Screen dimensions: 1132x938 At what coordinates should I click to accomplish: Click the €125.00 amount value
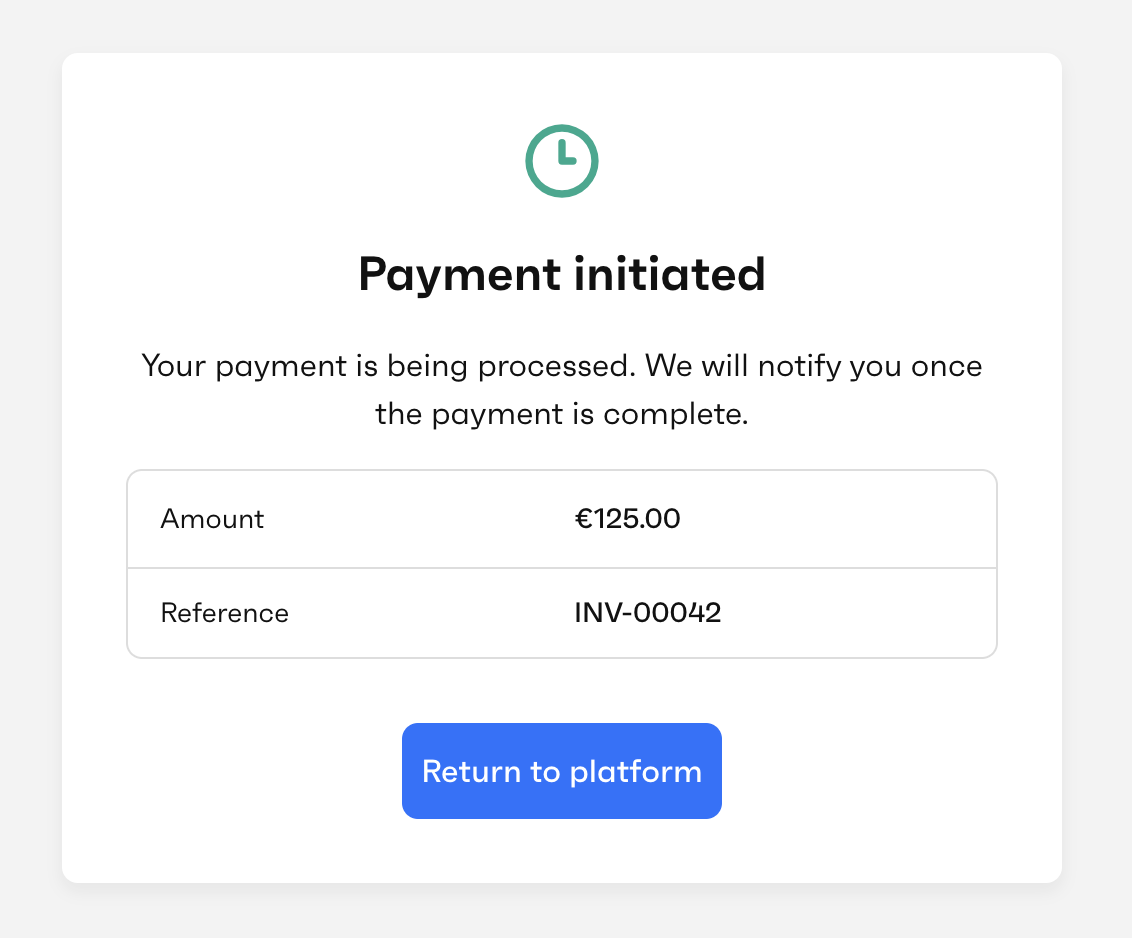(628, 519)
